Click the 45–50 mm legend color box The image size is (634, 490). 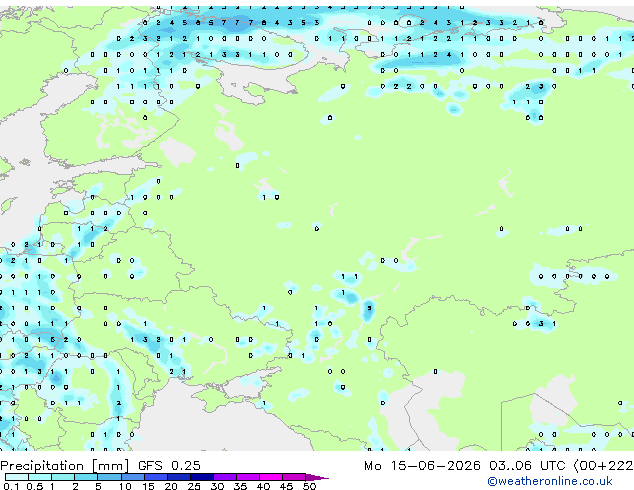294,477
